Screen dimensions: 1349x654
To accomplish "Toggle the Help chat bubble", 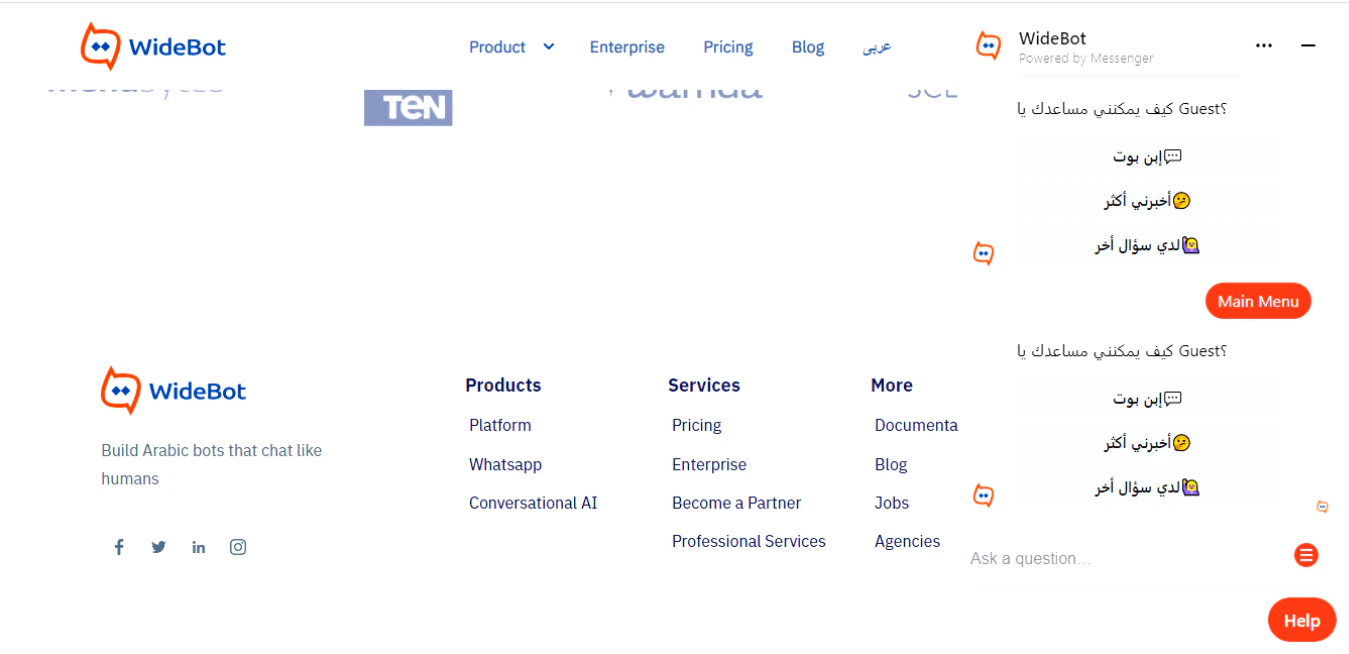I will click(x=1301, y=619).
